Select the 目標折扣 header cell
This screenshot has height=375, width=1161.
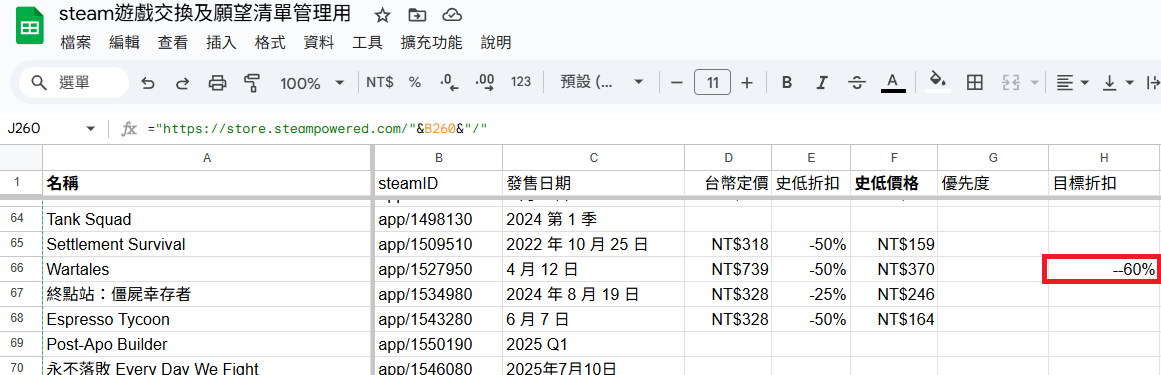click(x=1104, y=183)
